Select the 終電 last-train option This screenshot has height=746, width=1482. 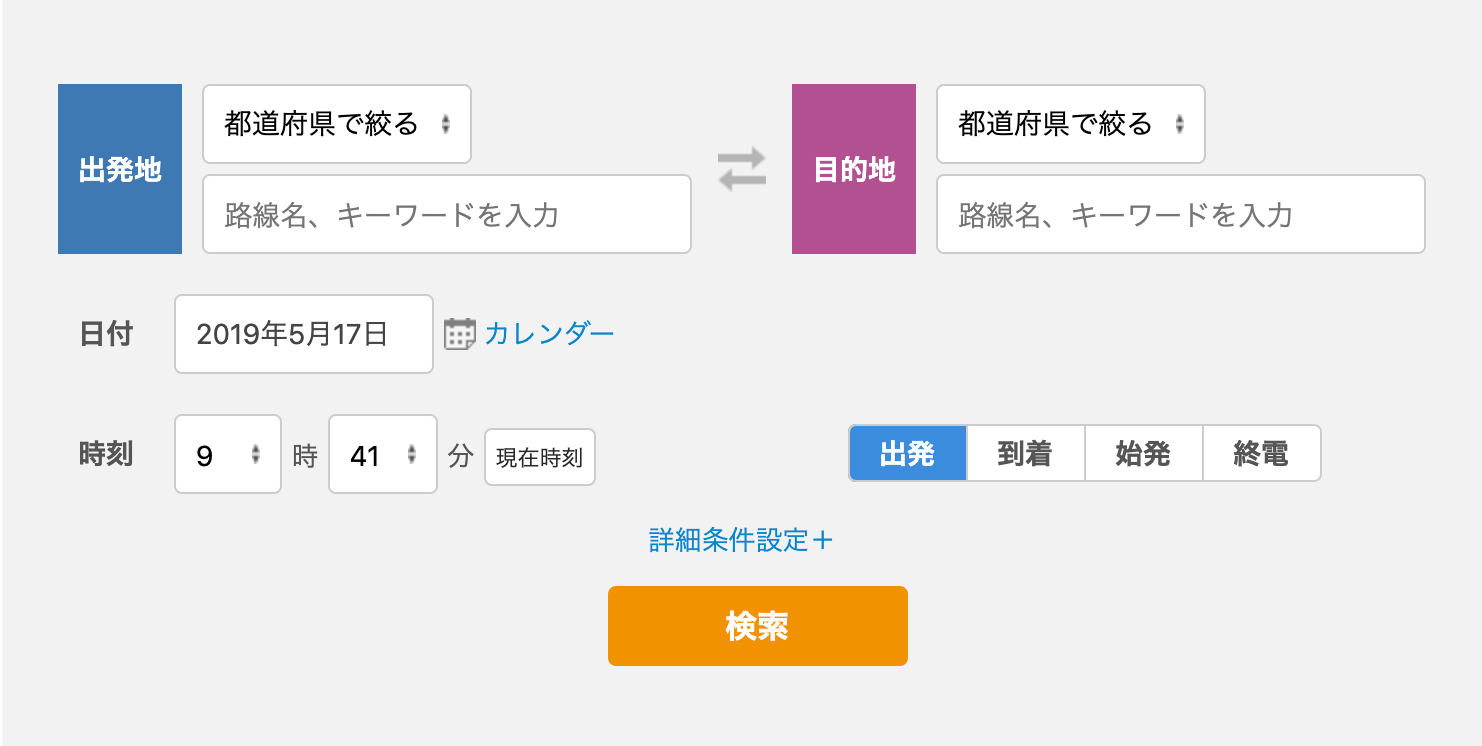click(x=1261, y=453)
